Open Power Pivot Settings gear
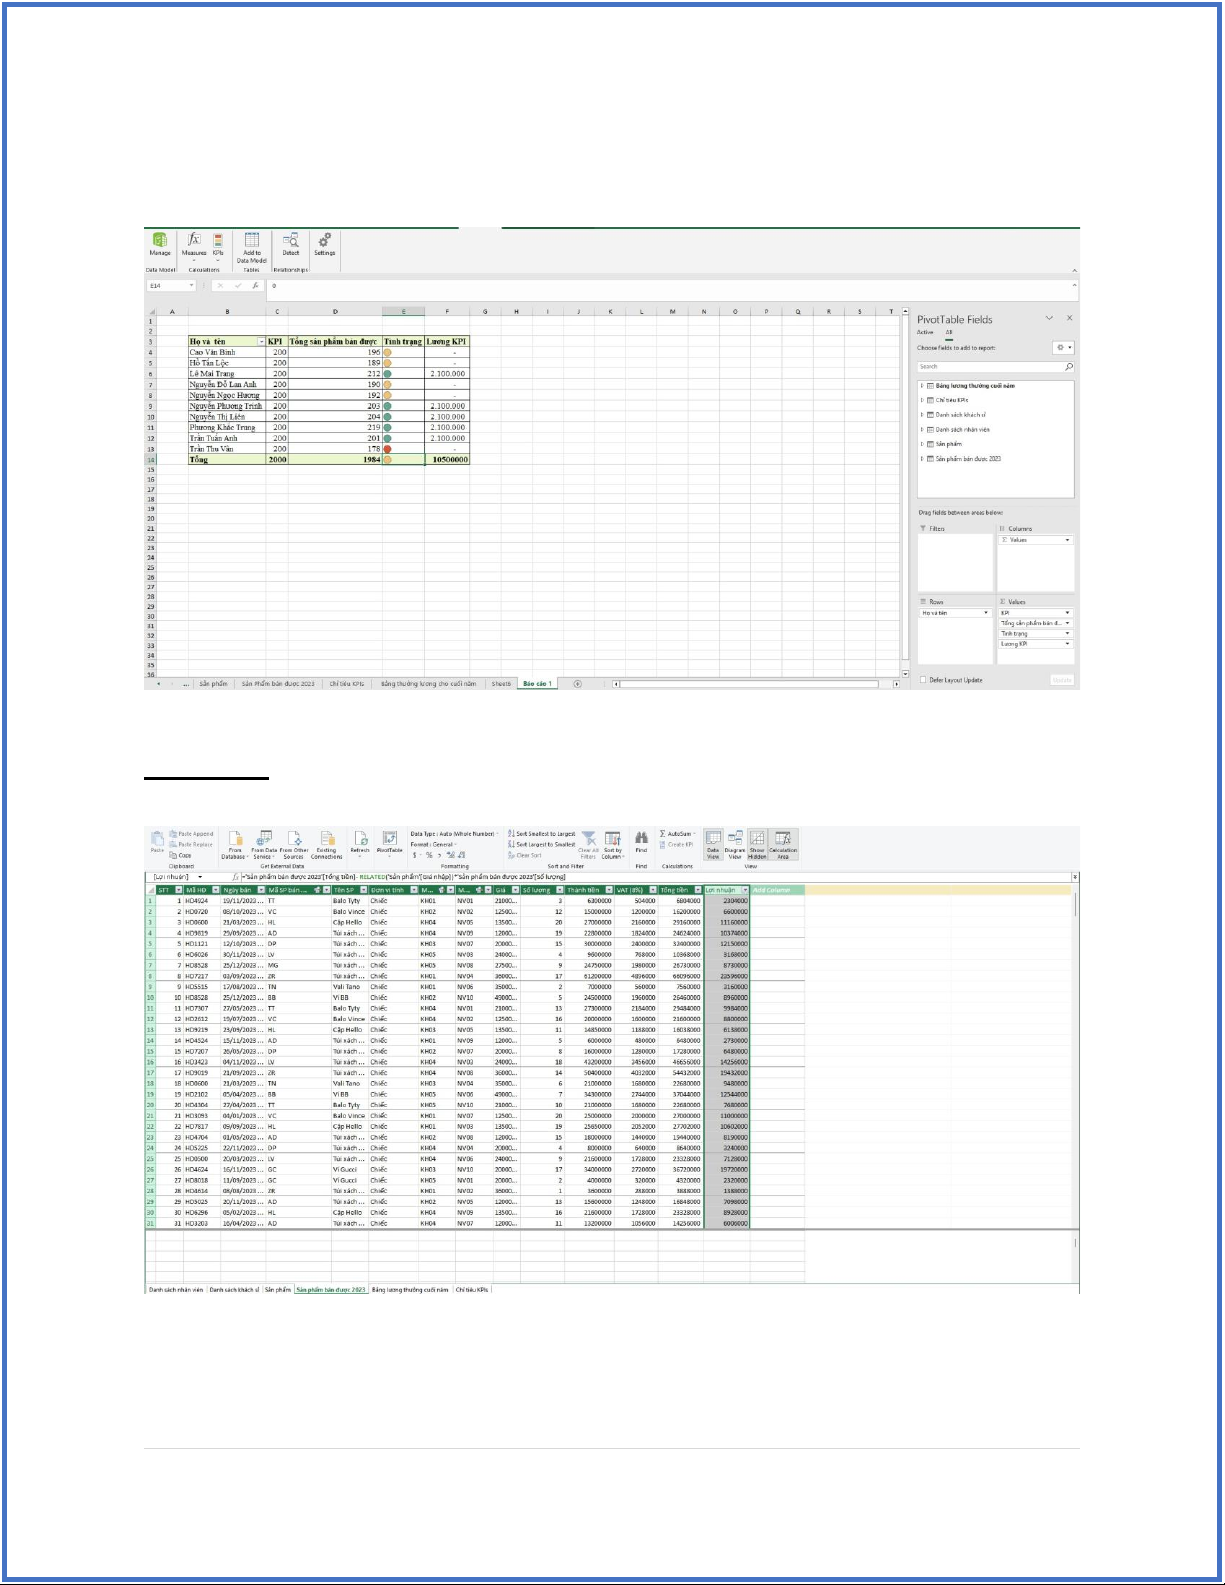The height and width of the screenshot is (1585, 1225). coord(325,243)
